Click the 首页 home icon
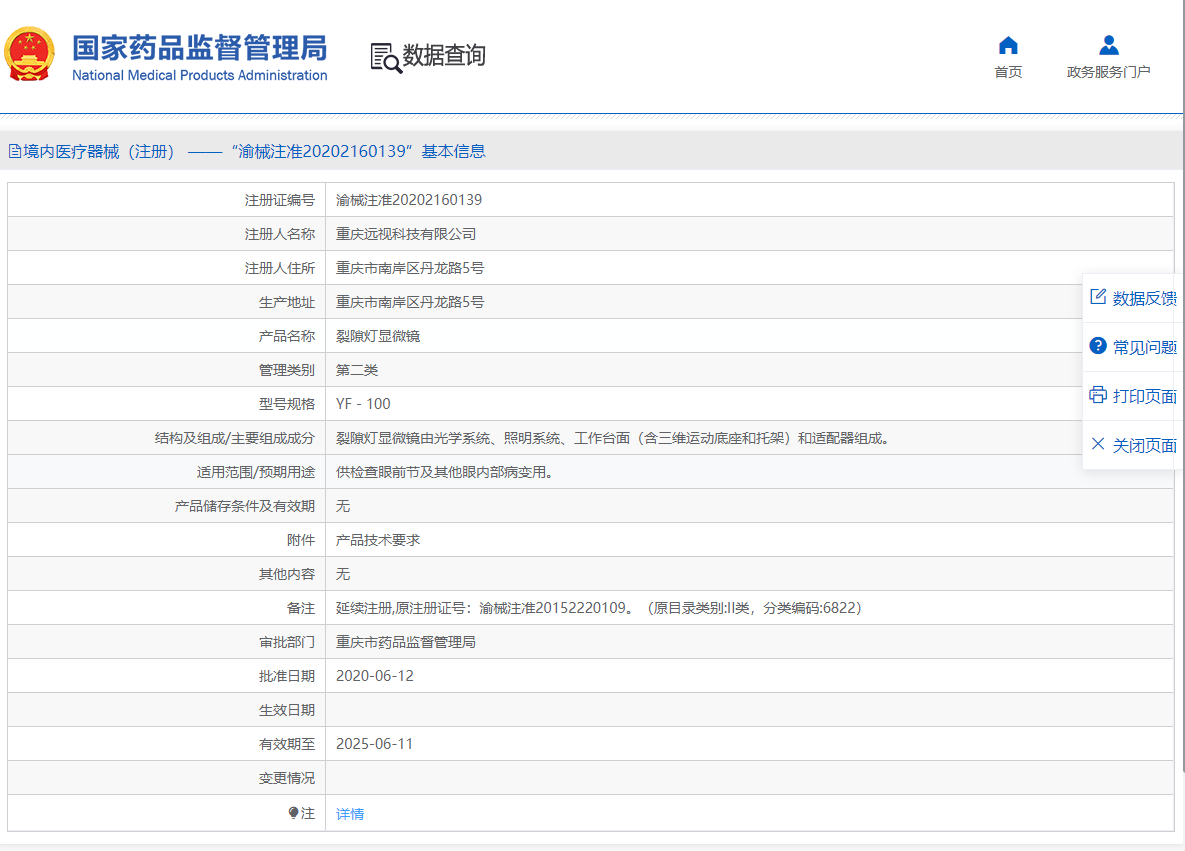 coord(1008,45)
